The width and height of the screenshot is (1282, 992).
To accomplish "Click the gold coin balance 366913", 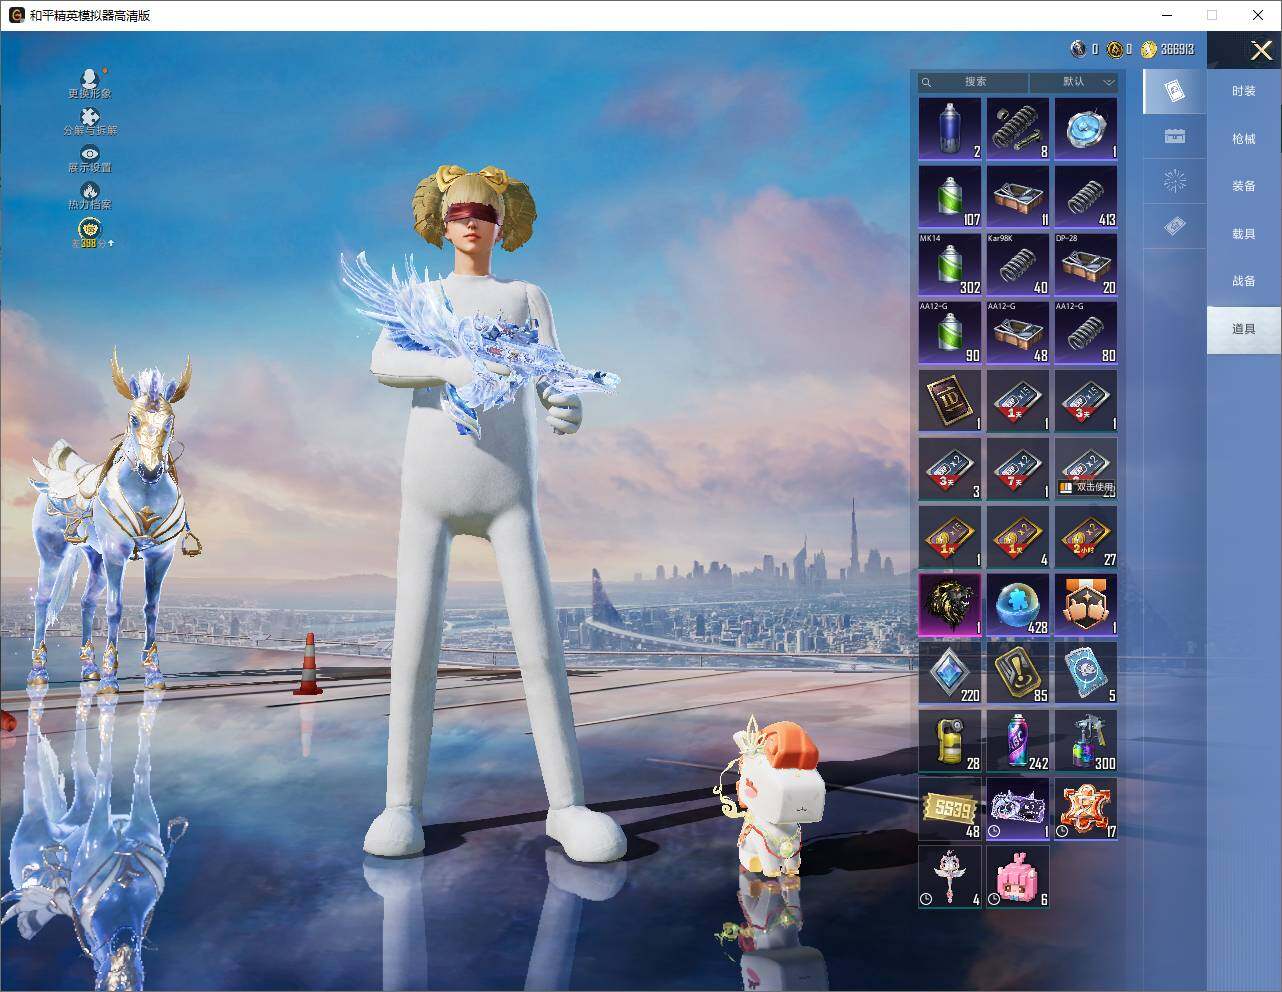I will [x=1168, y=48].
